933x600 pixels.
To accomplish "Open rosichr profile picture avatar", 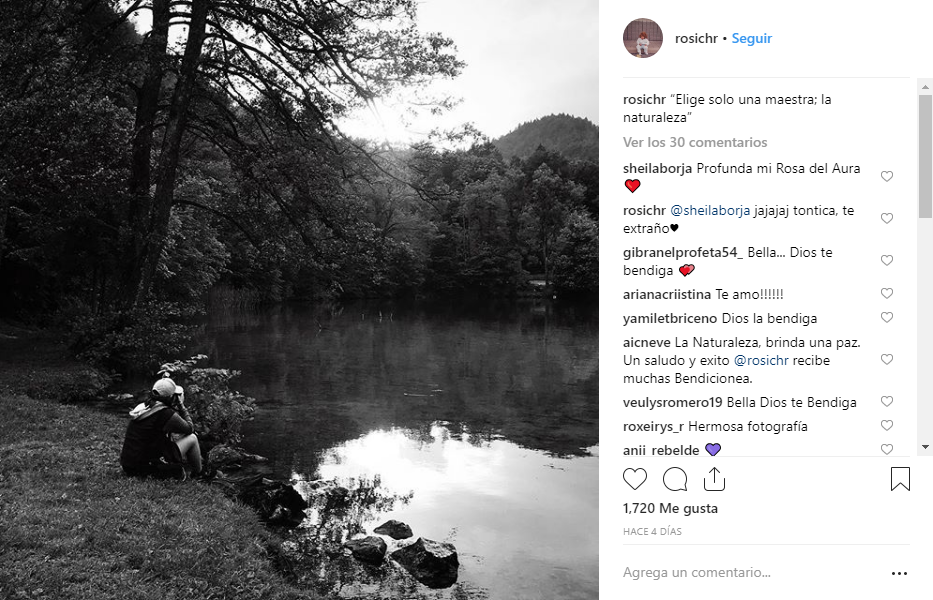I will point(643,38).
